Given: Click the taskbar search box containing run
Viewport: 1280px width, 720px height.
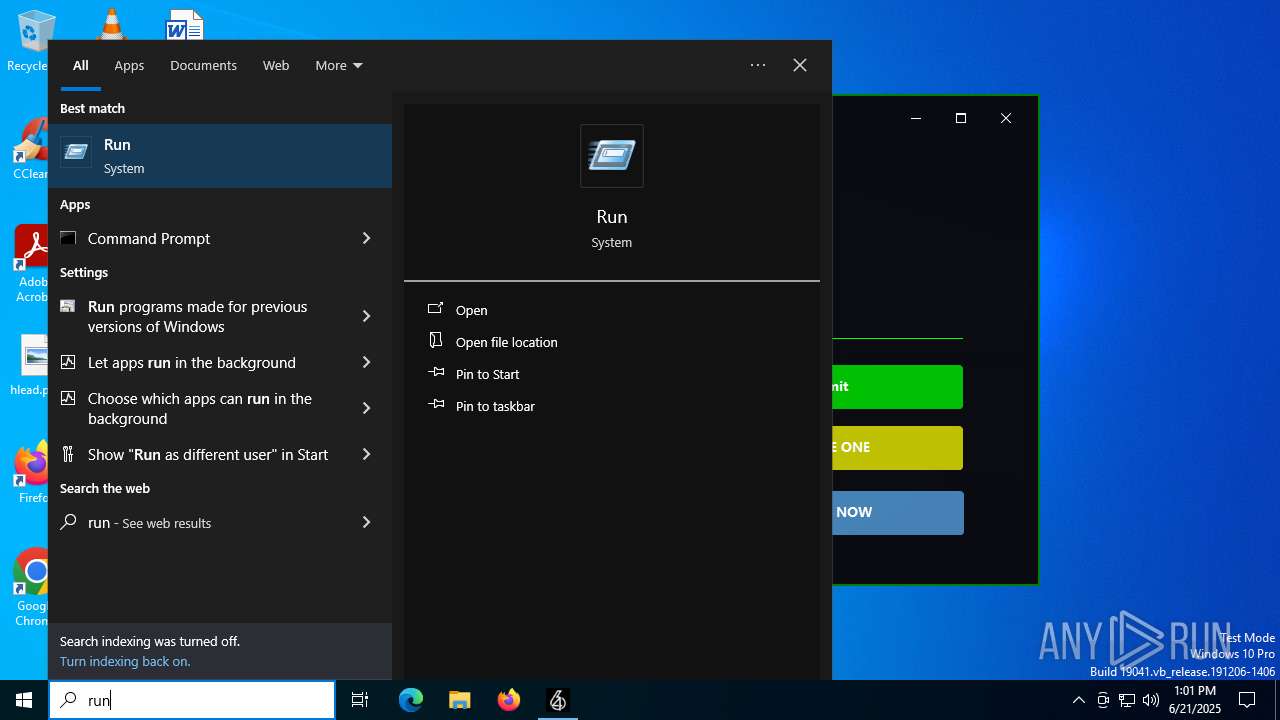Looking at the screenshot, I should pyautogui.click(x=192, y=700).
